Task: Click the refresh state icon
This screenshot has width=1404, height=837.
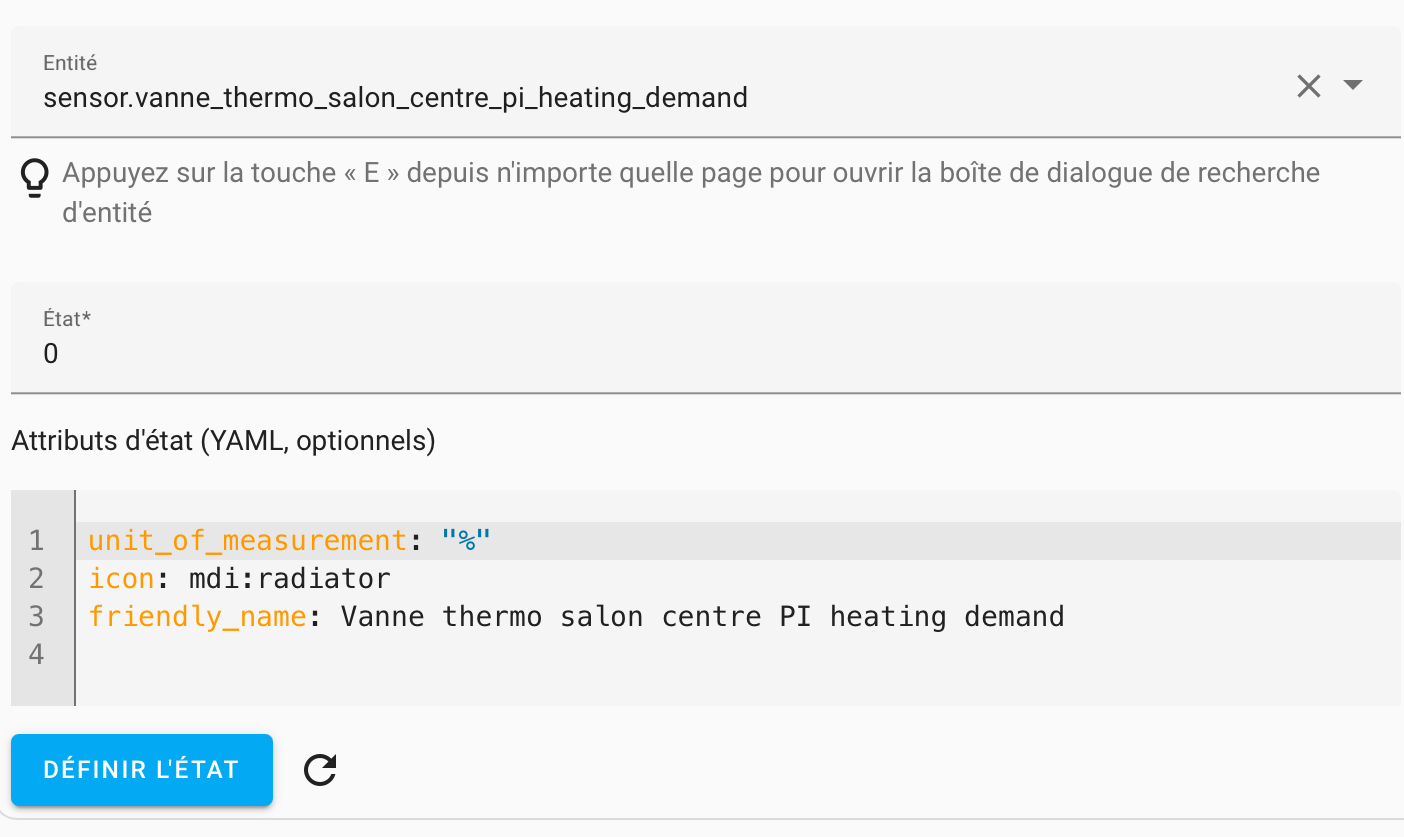Action: pyautogui.click(x=320, y=769)
